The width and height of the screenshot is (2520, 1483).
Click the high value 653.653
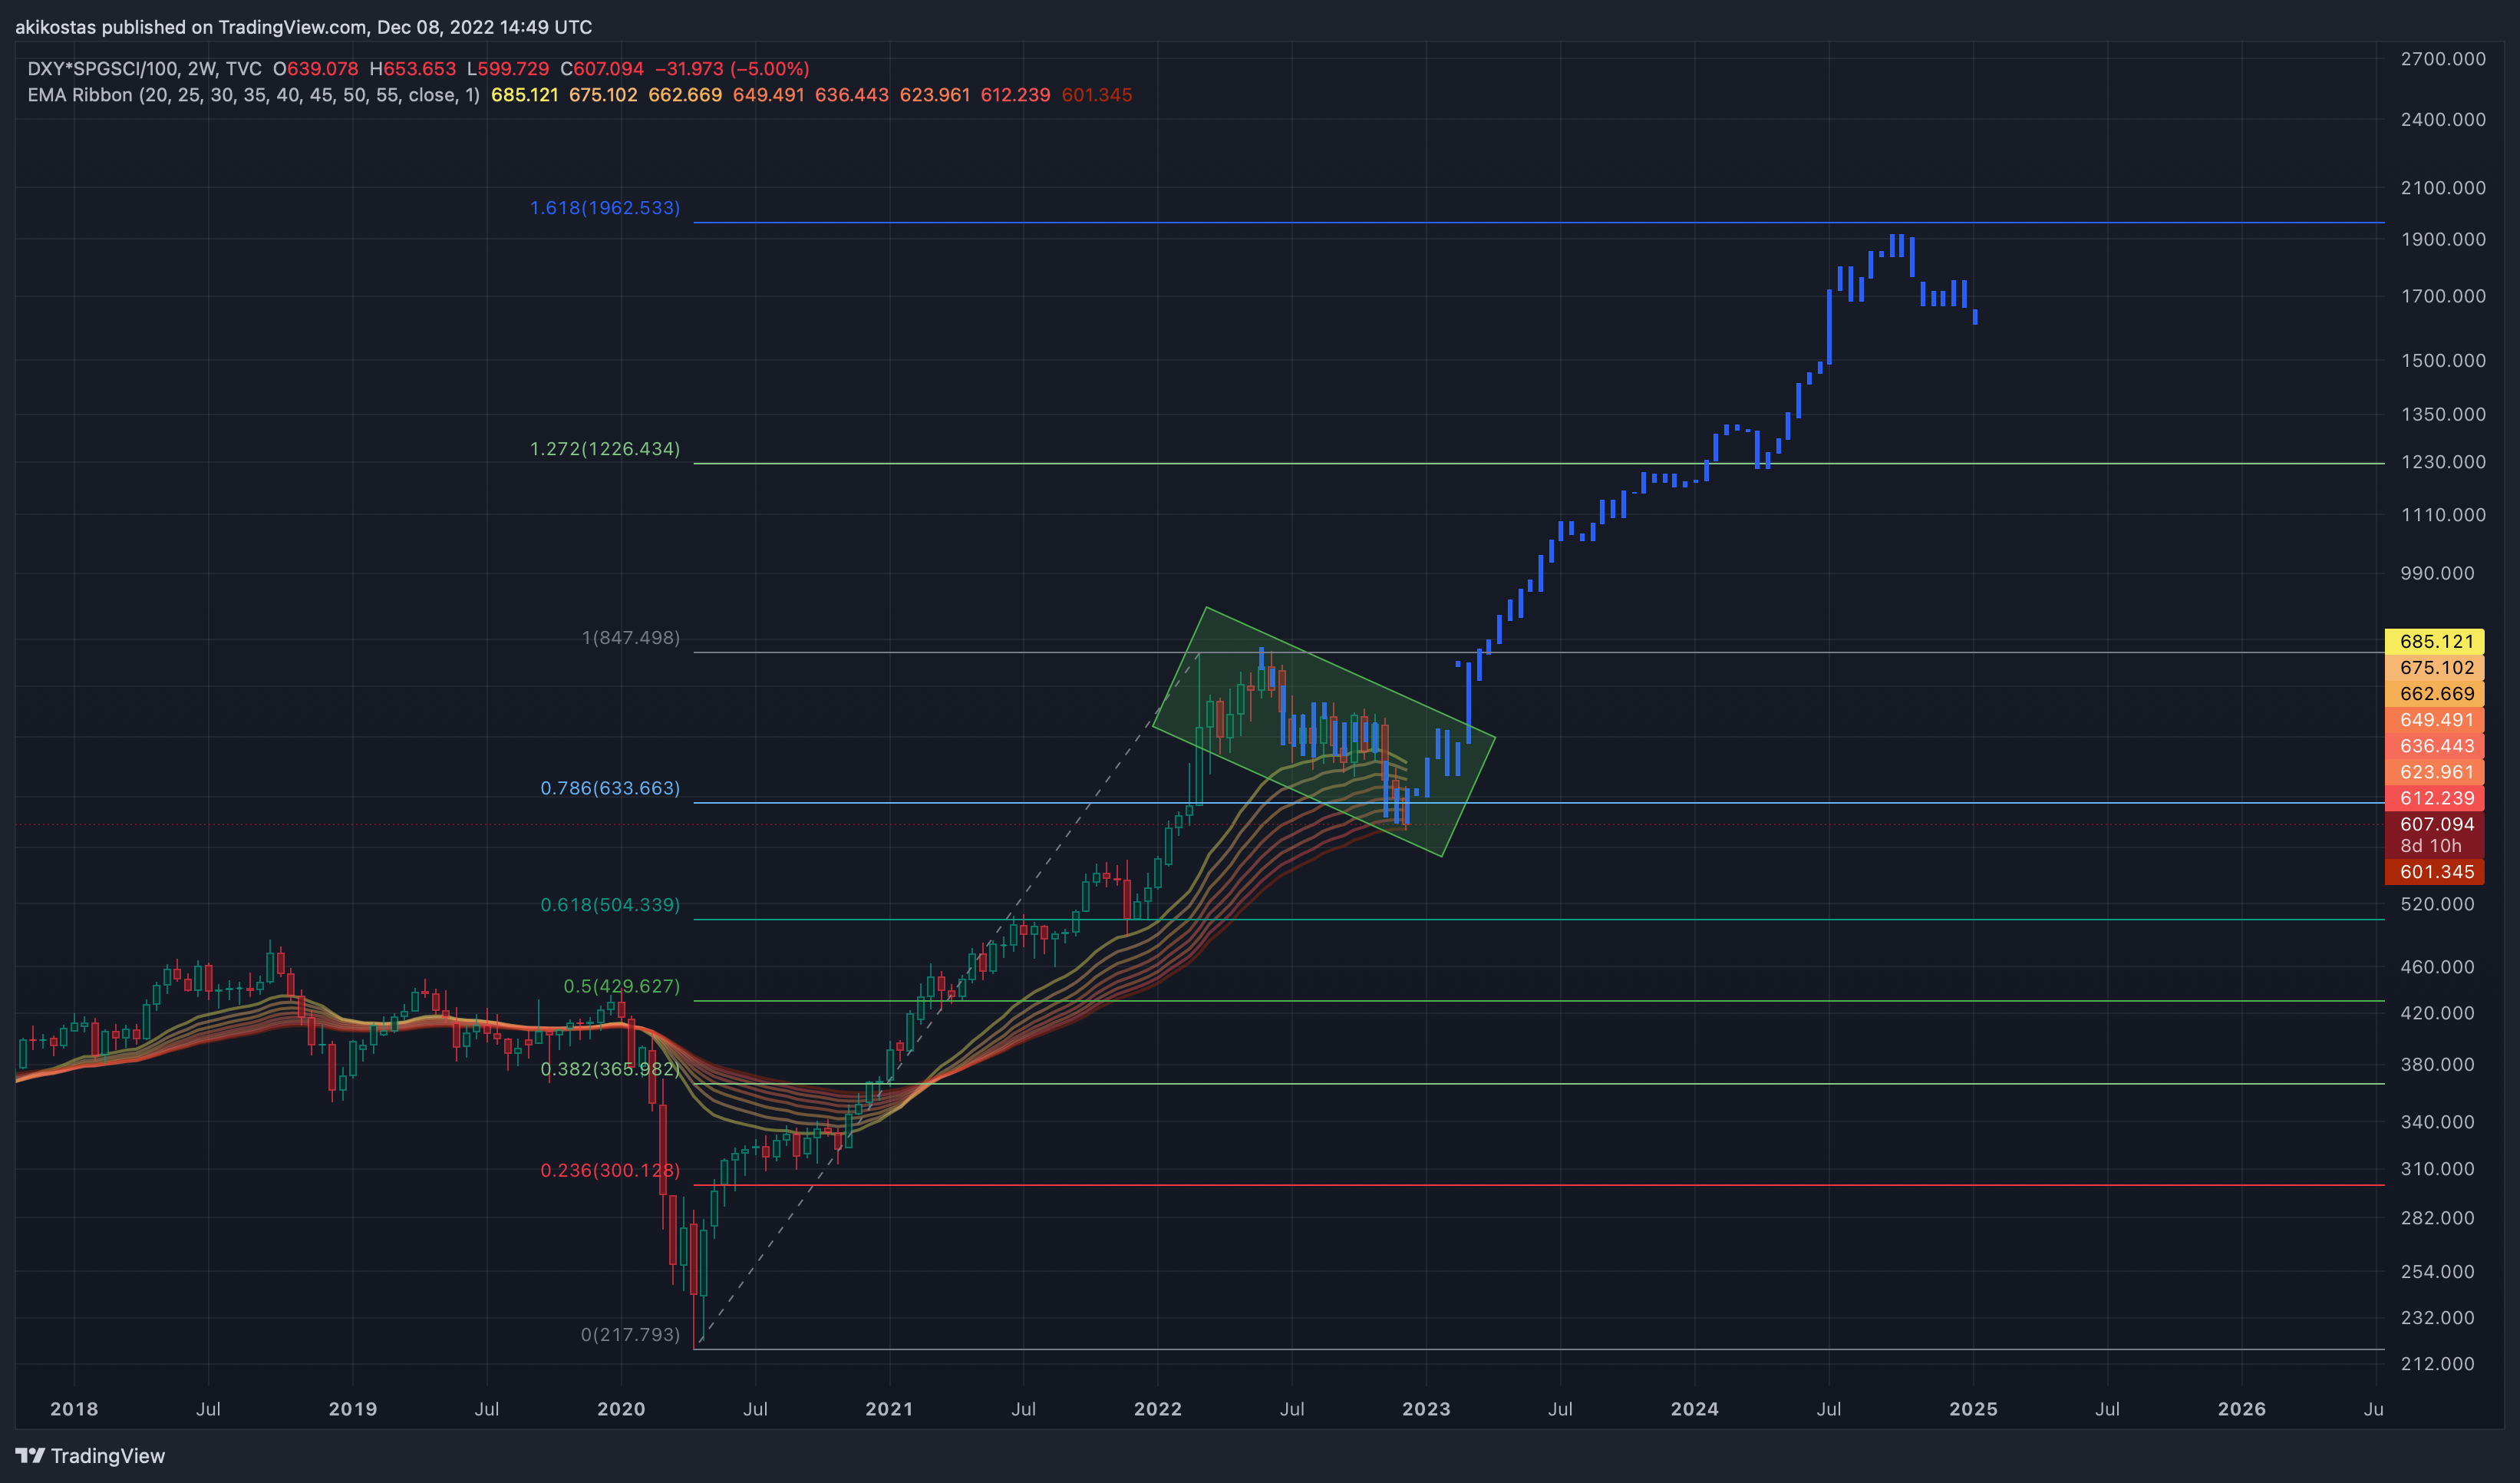(x=420, y=69)
